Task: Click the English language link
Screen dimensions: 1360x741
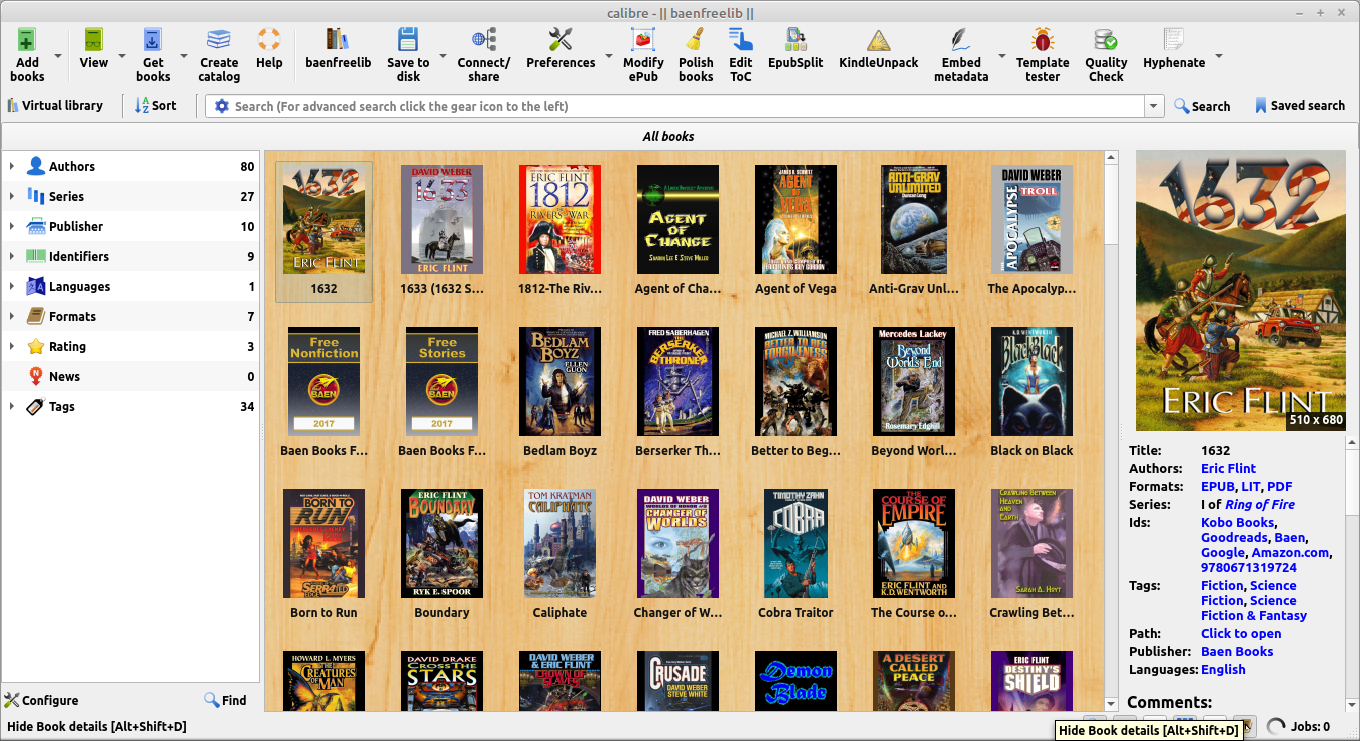Action: point(1223,669)
